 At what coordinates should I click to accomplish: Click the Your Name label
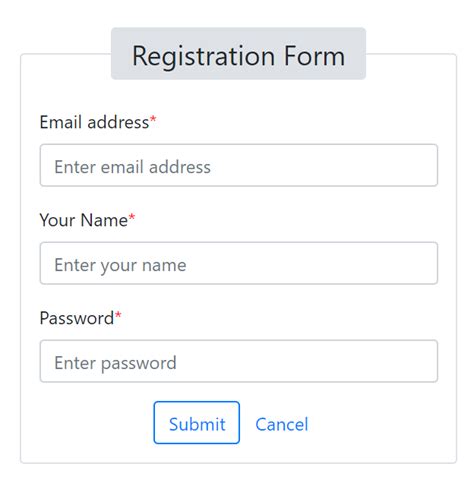[84, 220]
